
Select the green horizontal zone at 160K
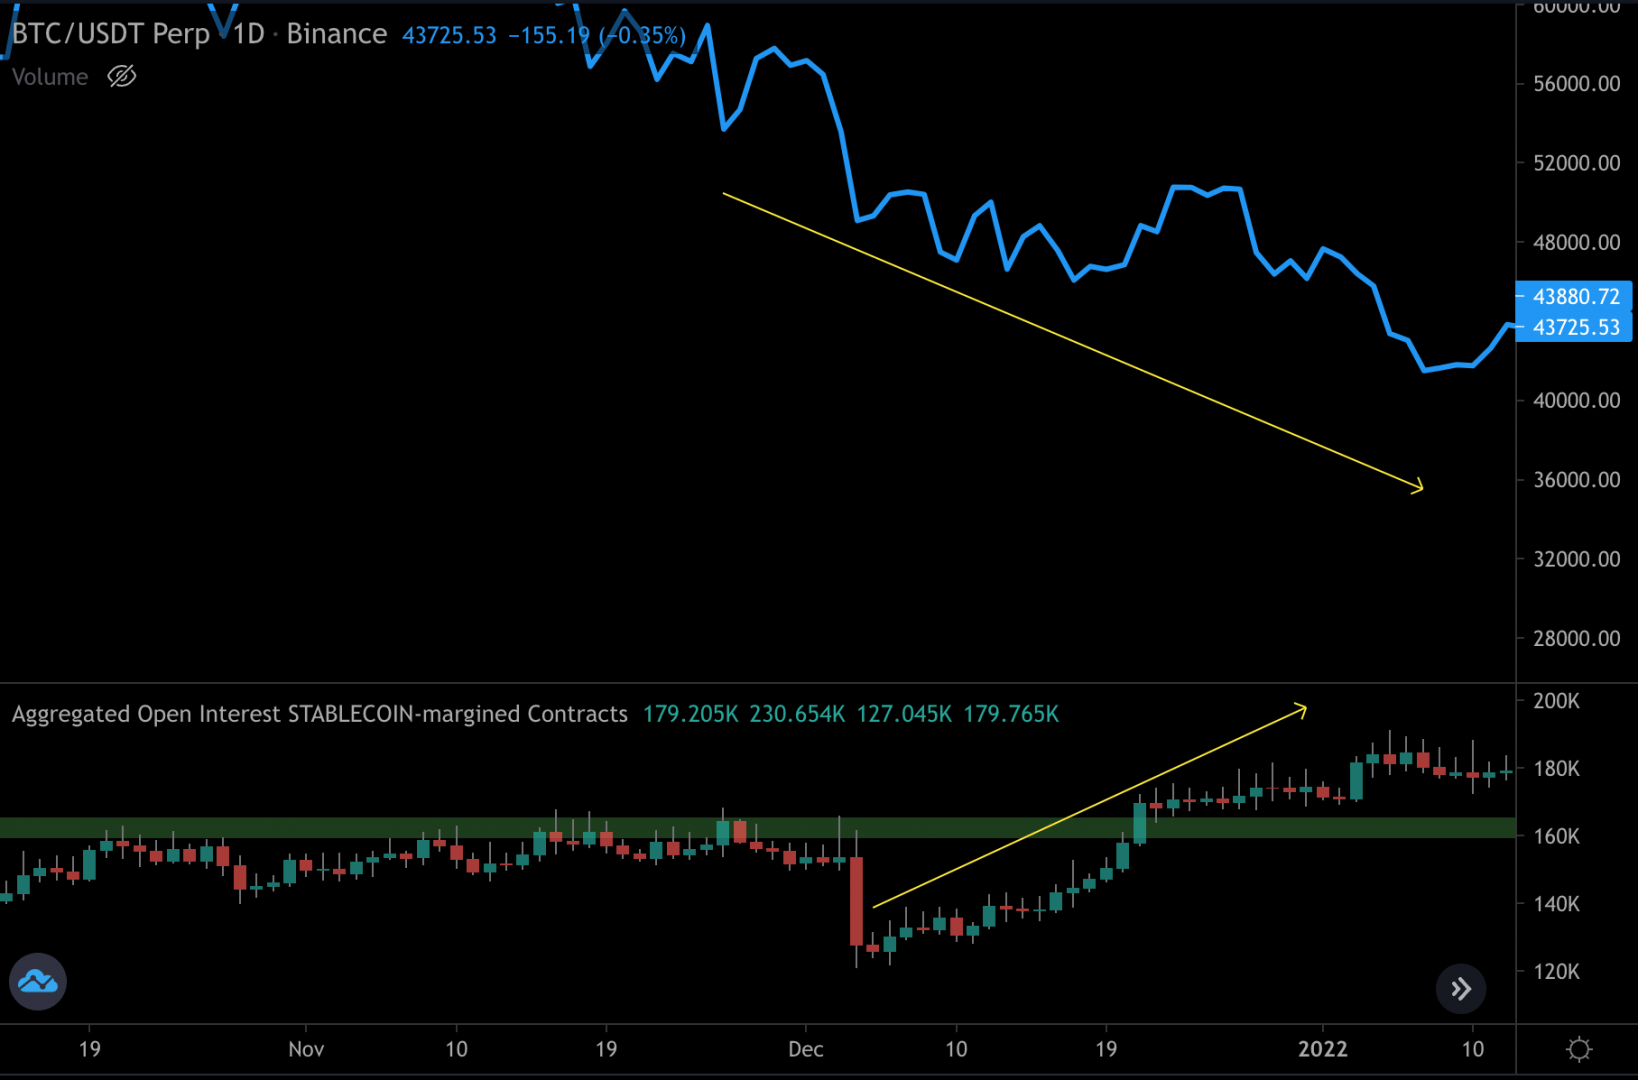(x=758, y=827)
